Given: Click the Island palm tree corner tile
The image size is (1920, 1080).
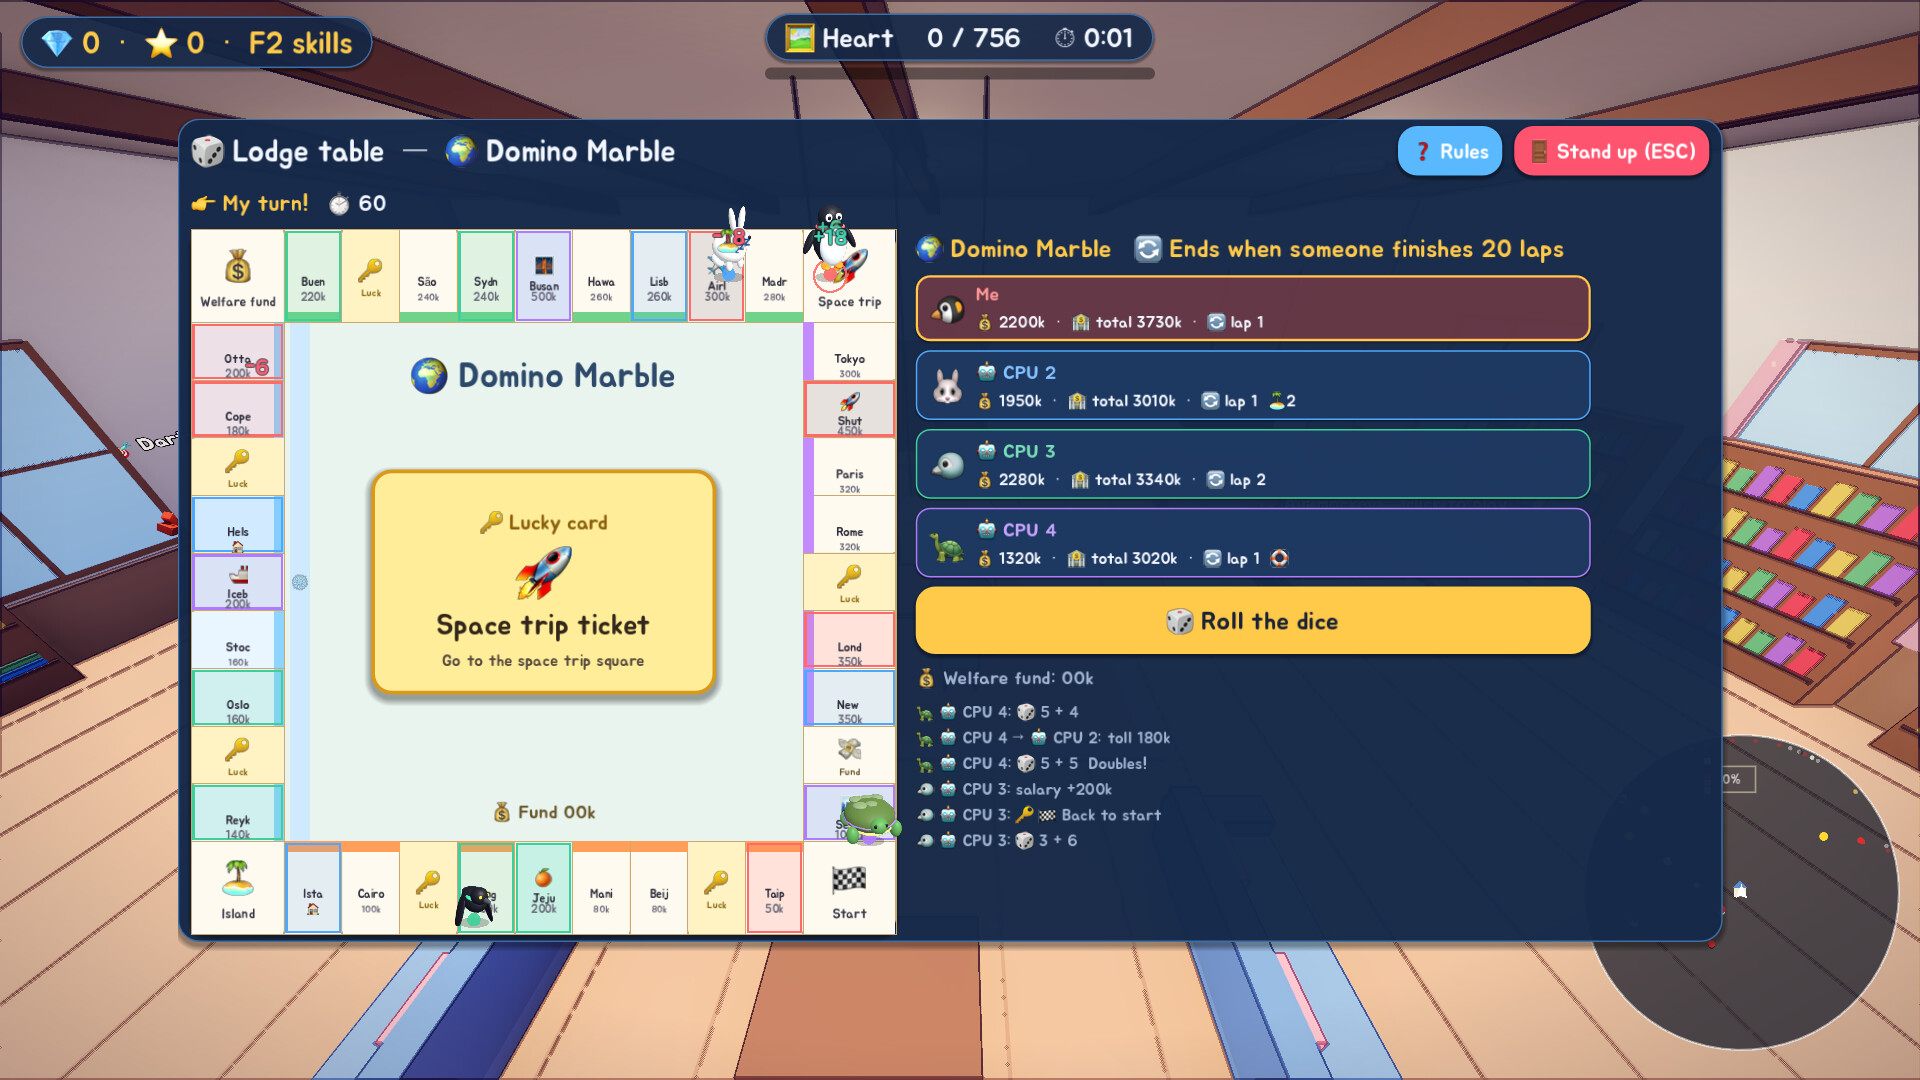Looking at the screenshot, I should pos(238,888).
